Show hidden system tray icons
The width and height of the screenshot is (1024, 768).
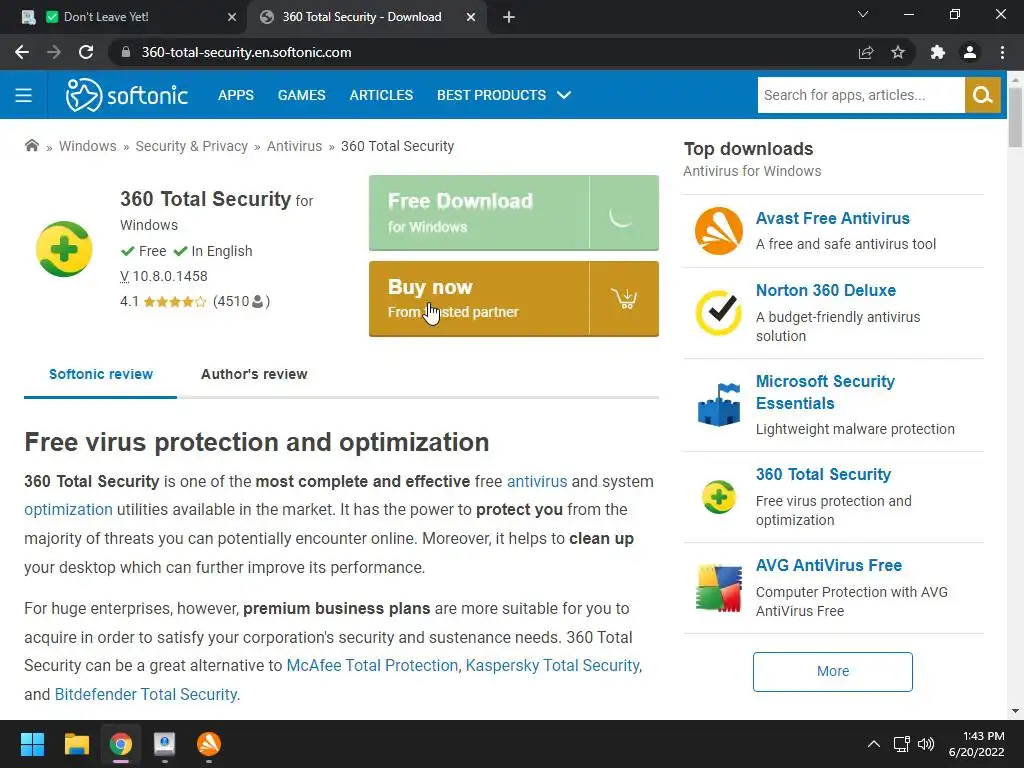873,744
